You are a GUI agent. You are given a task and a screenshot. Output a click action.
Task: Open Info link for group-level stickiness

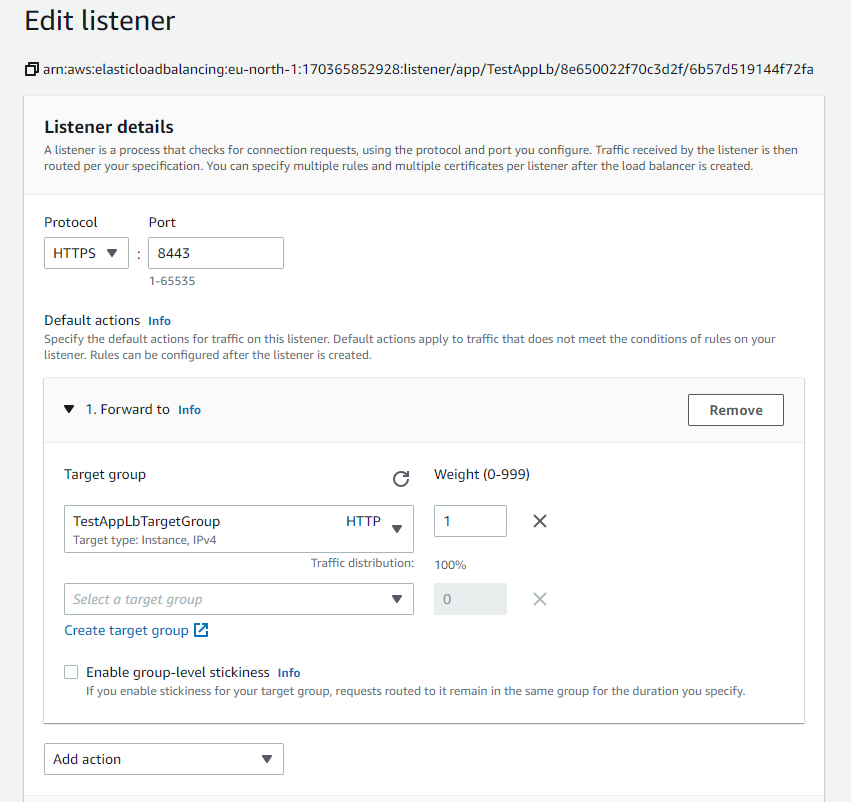(289, 673)
